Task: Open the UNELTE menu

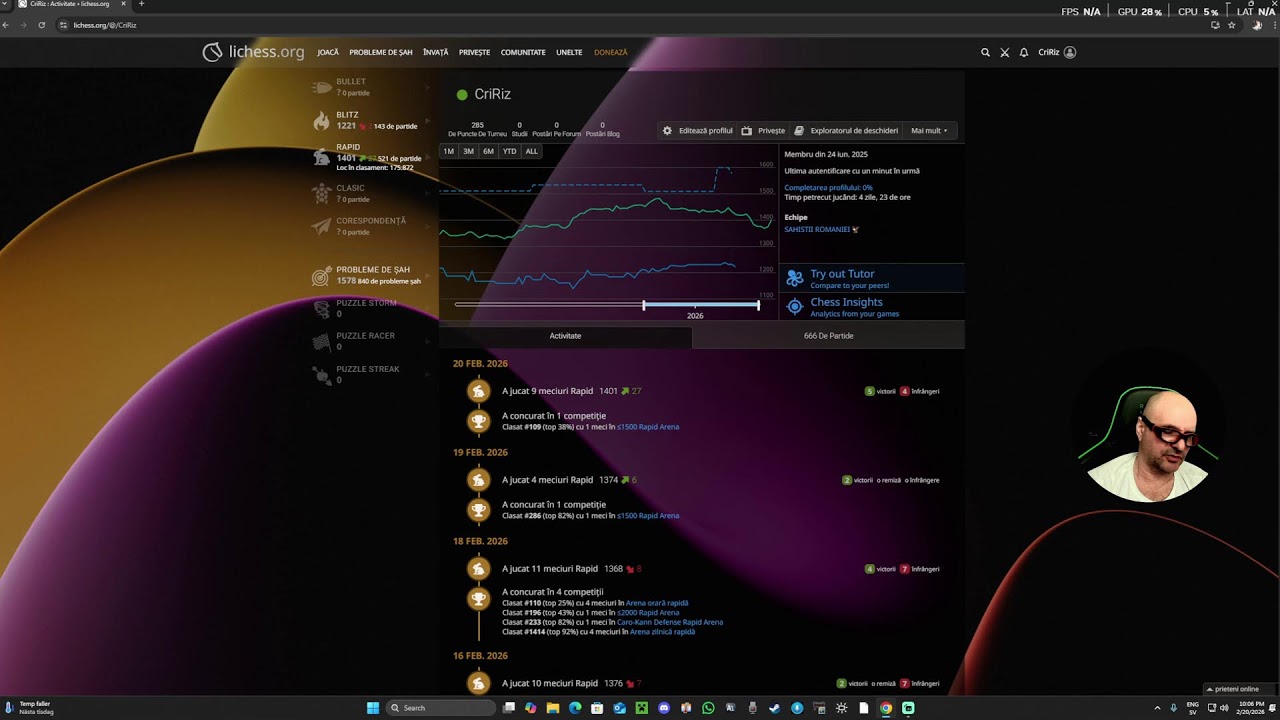Action: click(x=569, y=52)
